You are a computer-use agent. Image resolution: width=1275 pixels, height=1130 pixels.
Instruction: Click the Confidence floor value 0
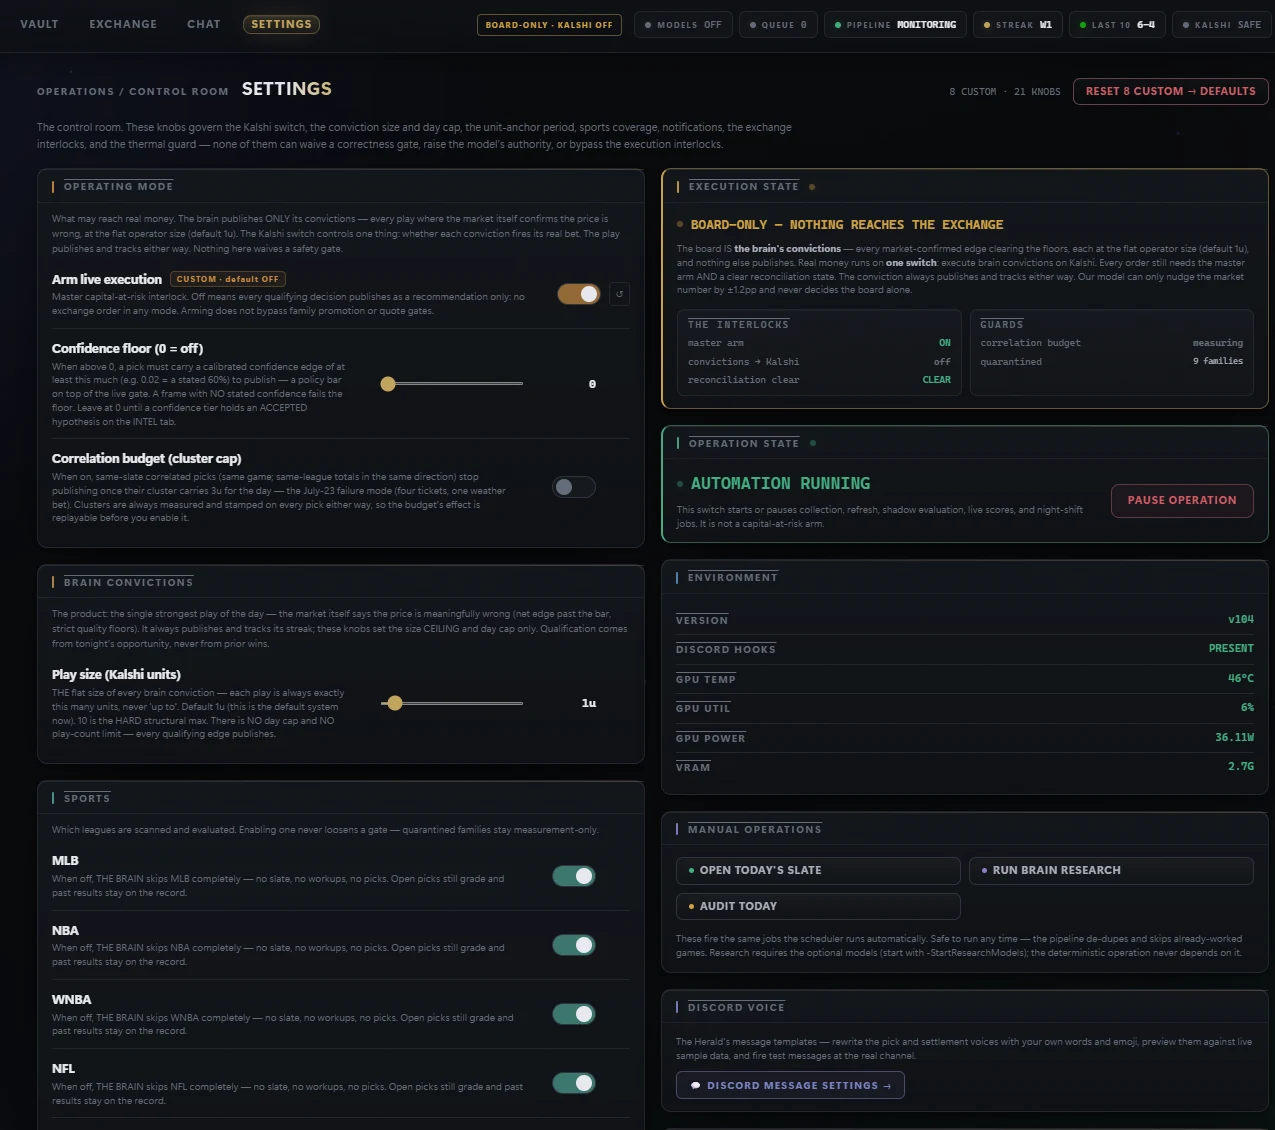(592, 384)
